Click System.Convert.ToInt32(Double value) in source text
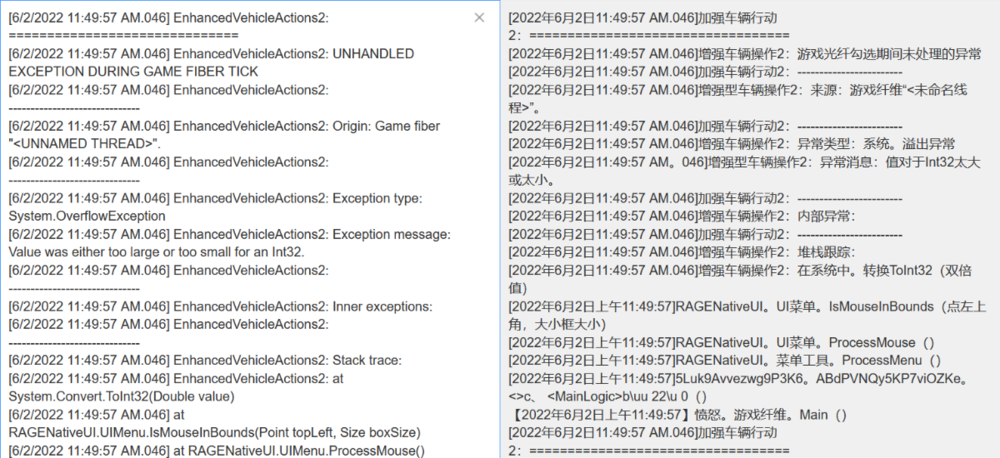Screen dimensions: 1000x458 pos(121,397)
